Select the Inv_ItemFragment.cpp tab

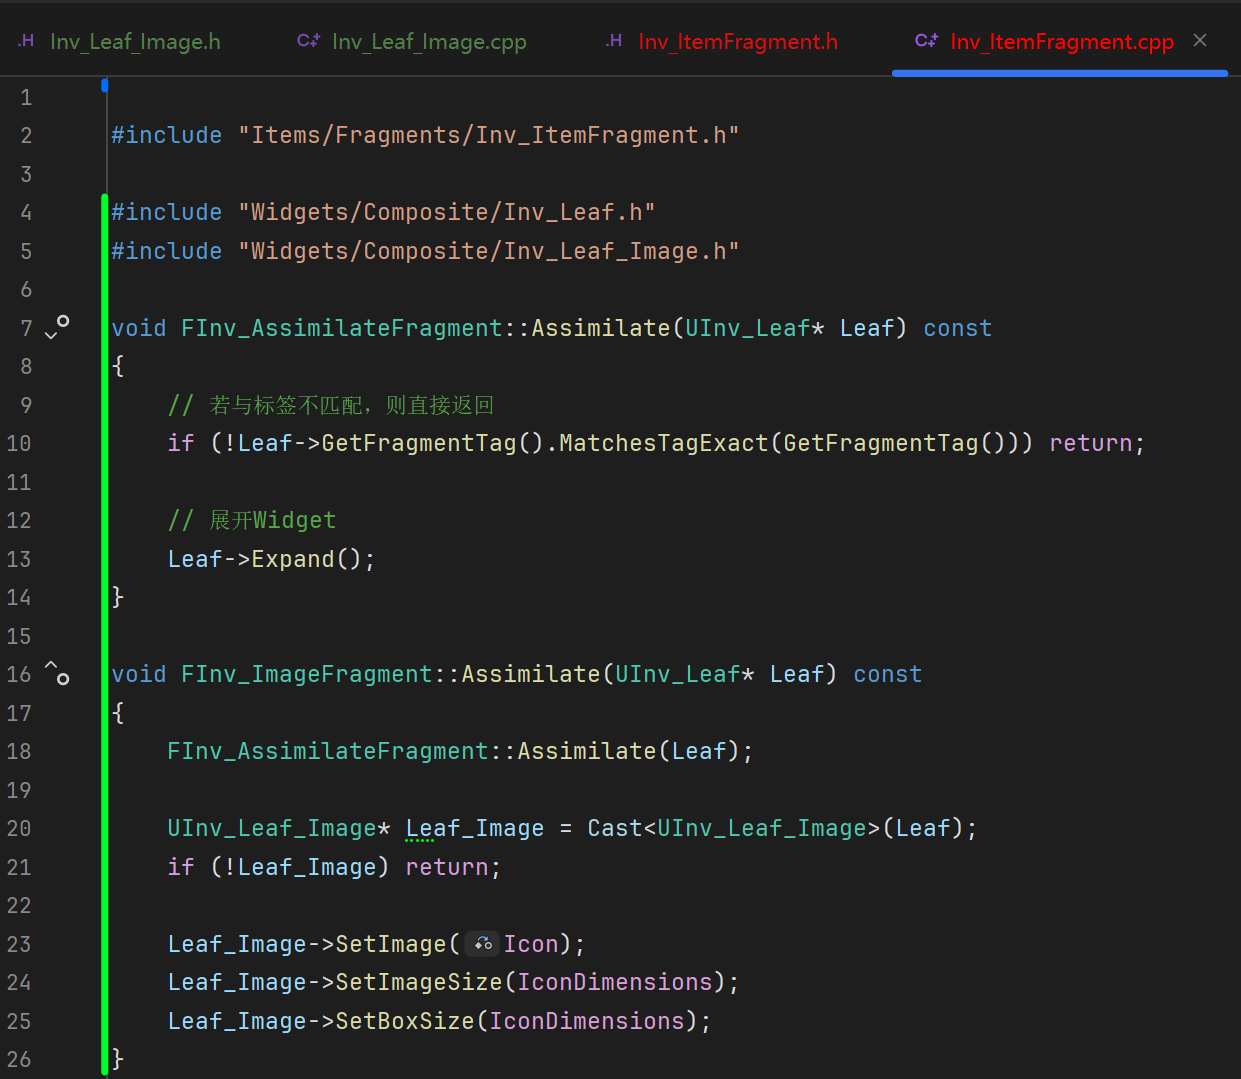pyautogui.click(x=1061, y=41)
